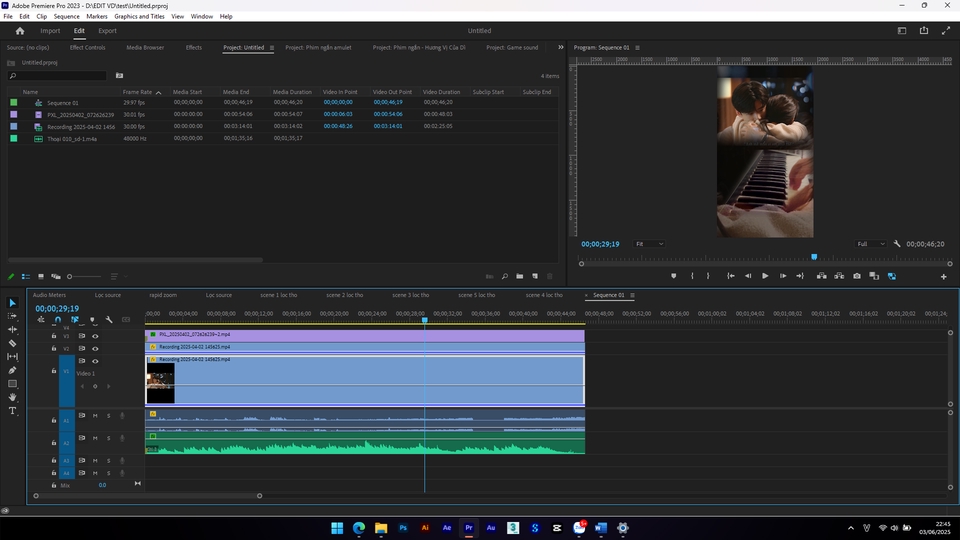Go to the Export workspace

point(107,31)
